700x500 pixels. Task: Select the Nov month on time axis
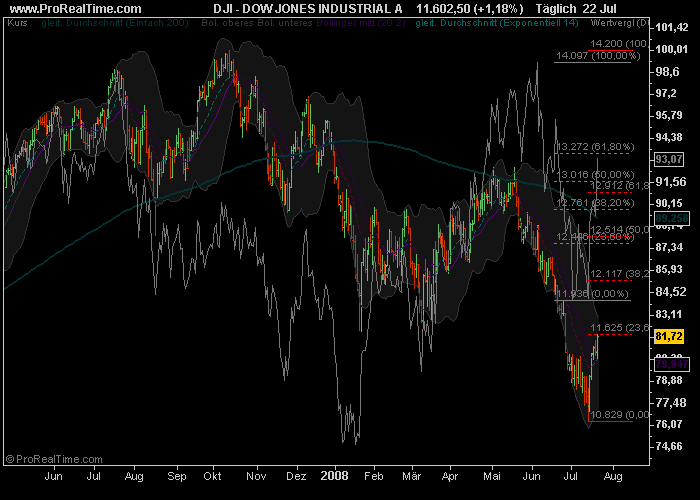coord(256,476)
